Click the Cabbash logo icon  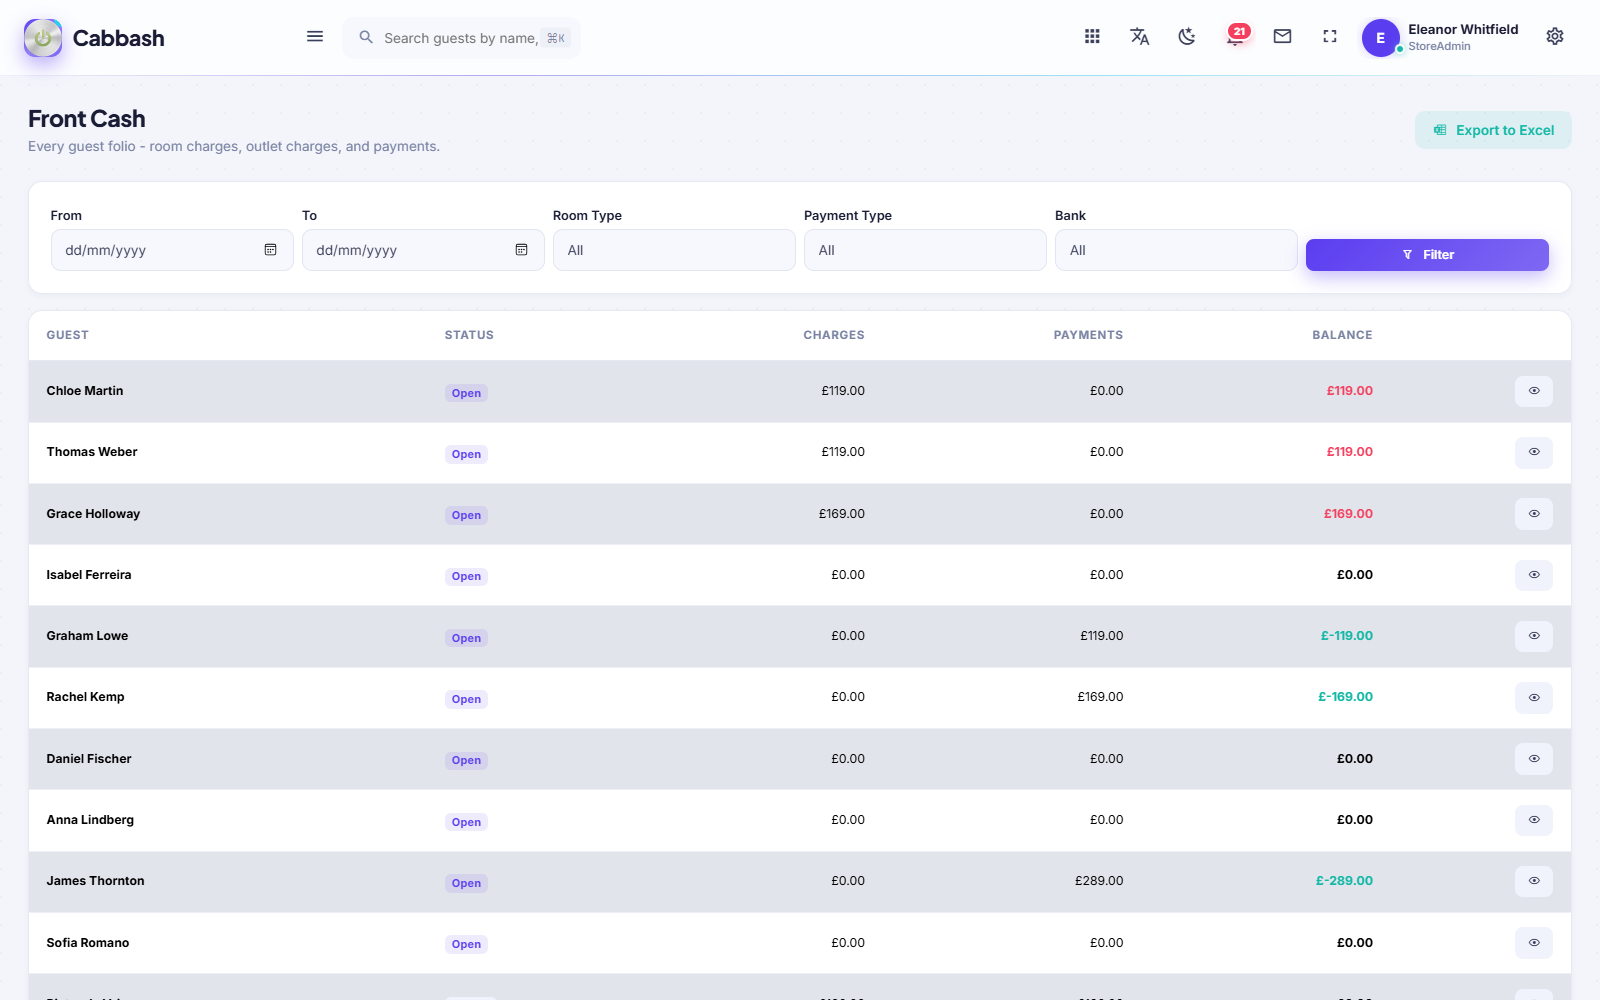[x=43, y=38]
